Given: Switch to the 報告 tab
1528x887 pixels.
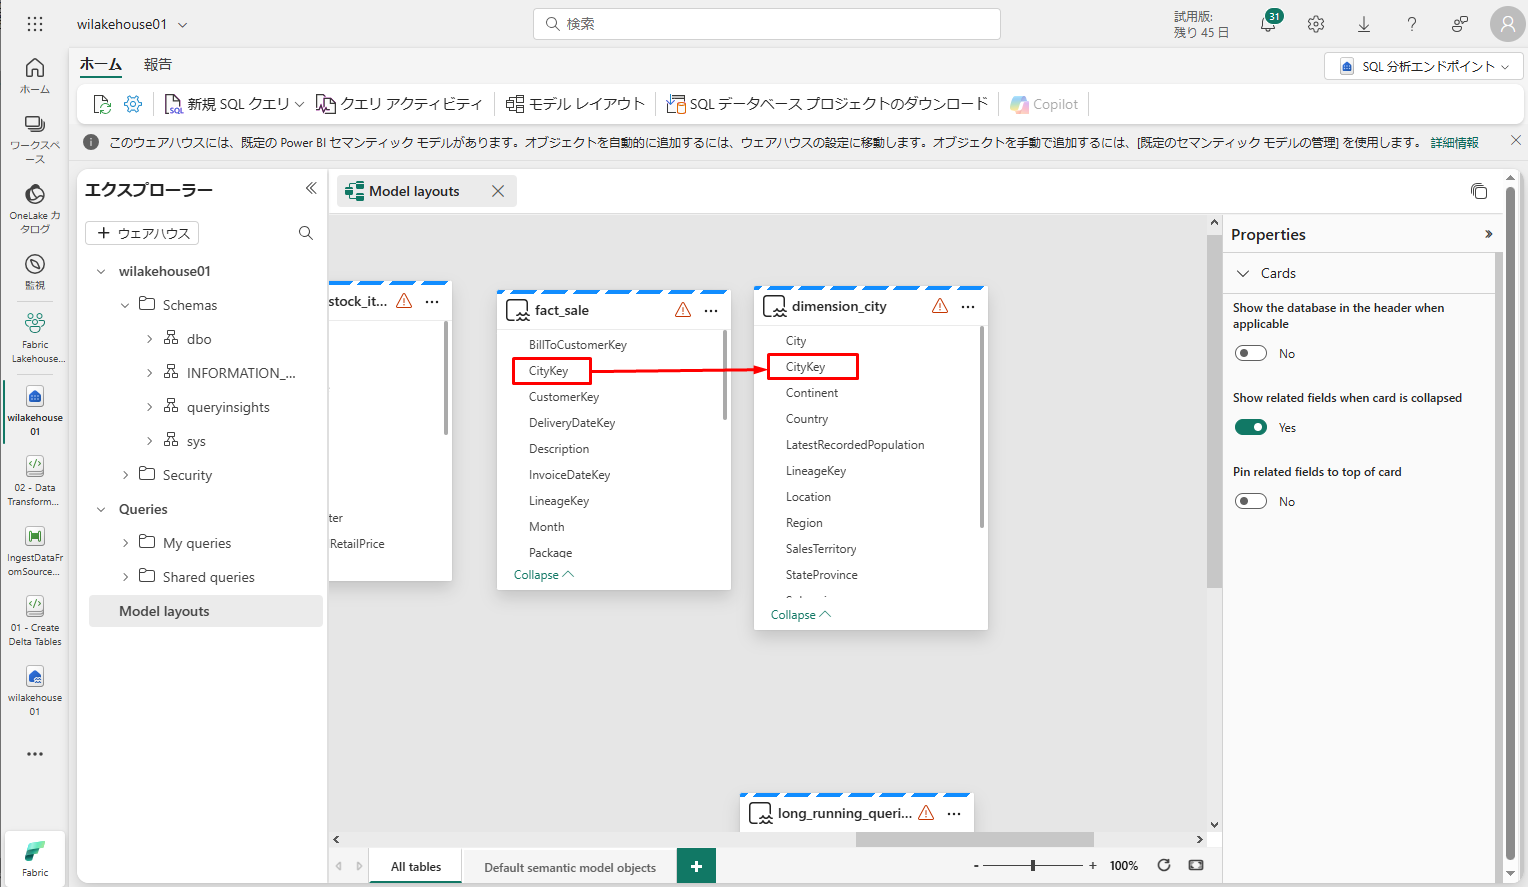Looking at the screenshot, I should [158, 64].
